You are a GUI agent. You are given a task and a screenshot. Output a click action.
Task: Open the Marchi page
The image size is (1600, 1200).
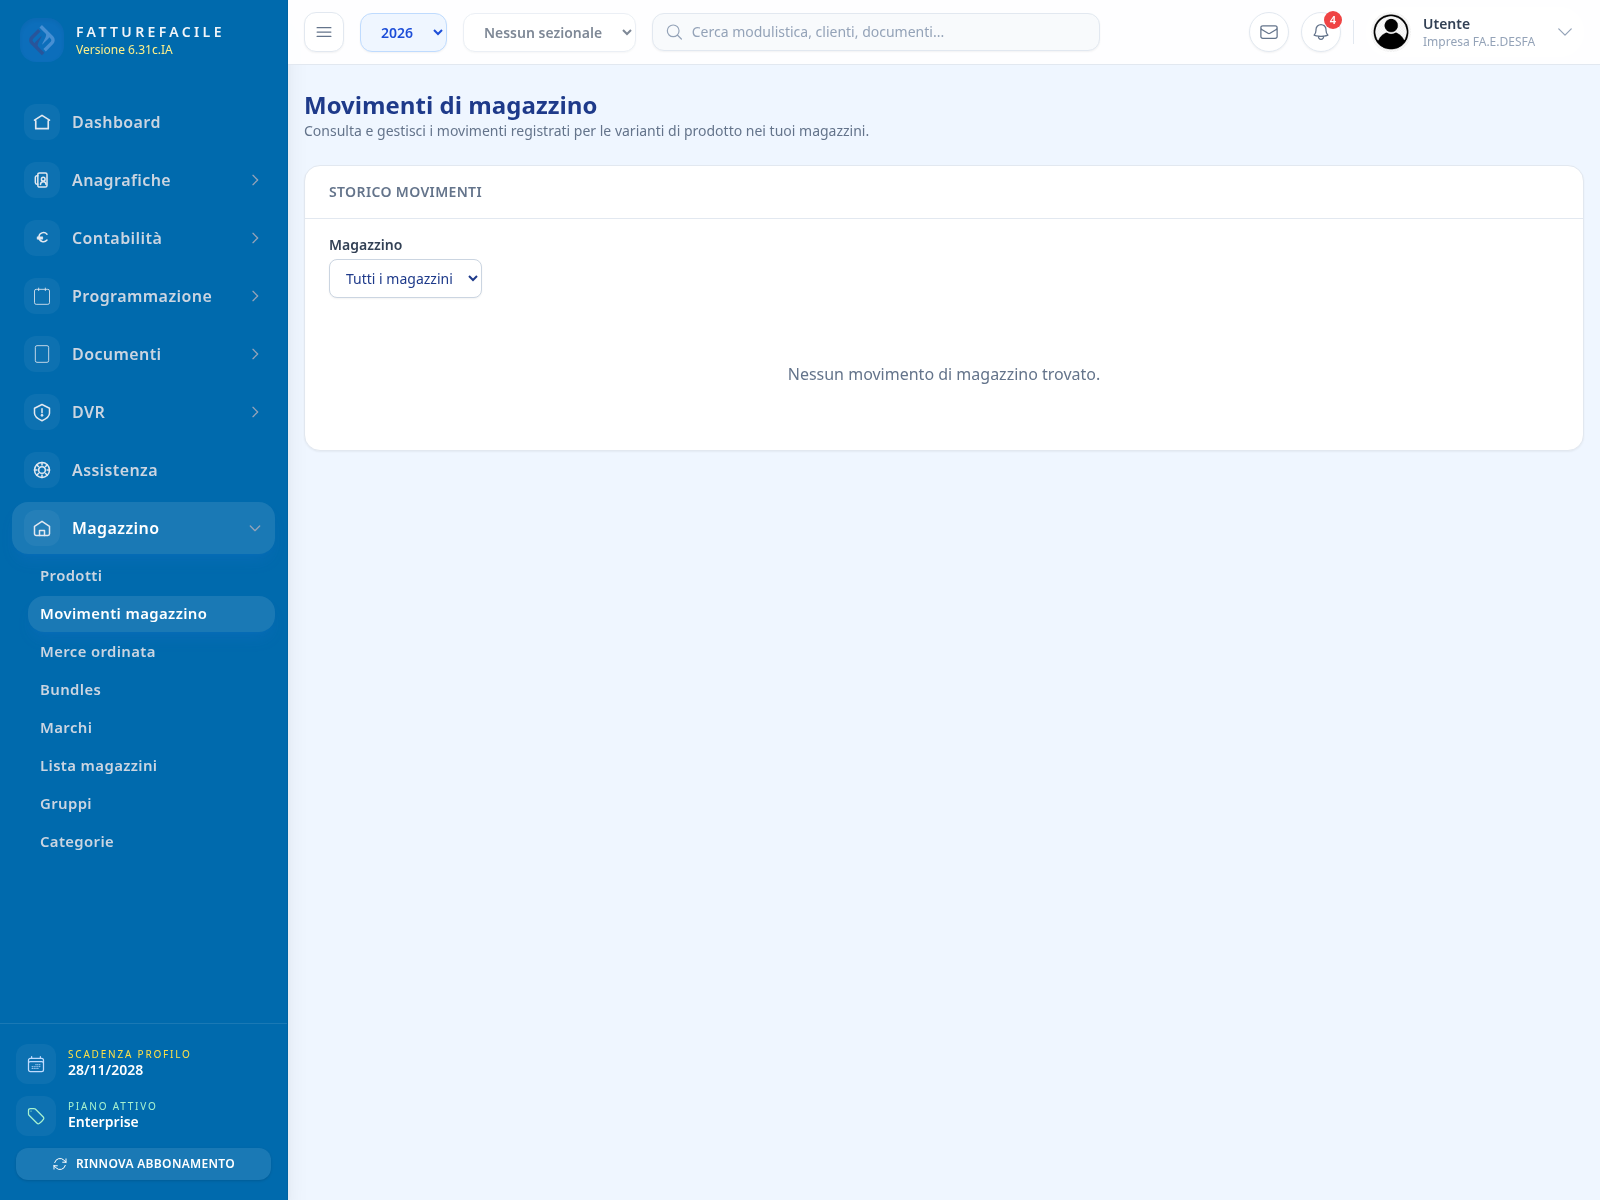tap(151, 728)
